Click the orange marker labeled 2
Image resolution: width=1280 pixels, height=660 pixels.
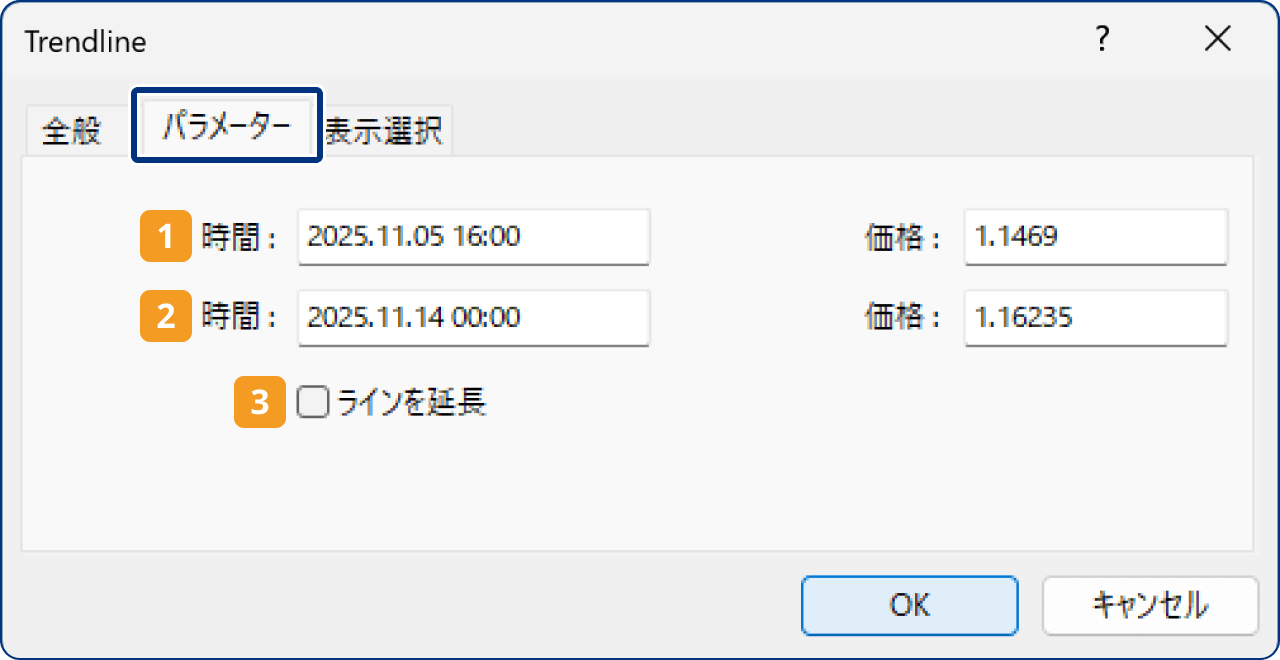[x=165, y=318]
